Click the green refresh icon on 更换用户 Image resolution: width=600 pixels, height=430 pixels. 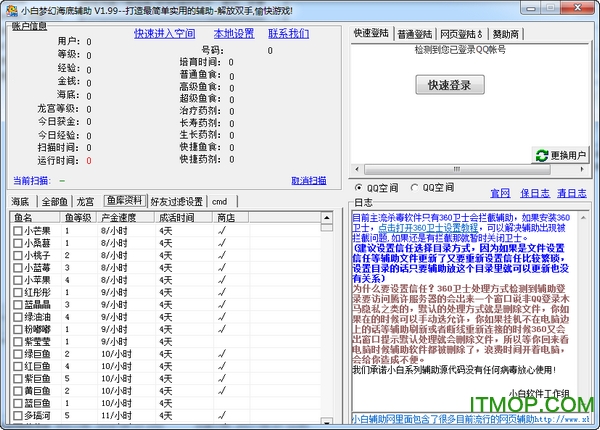click(x=541, y=155)
